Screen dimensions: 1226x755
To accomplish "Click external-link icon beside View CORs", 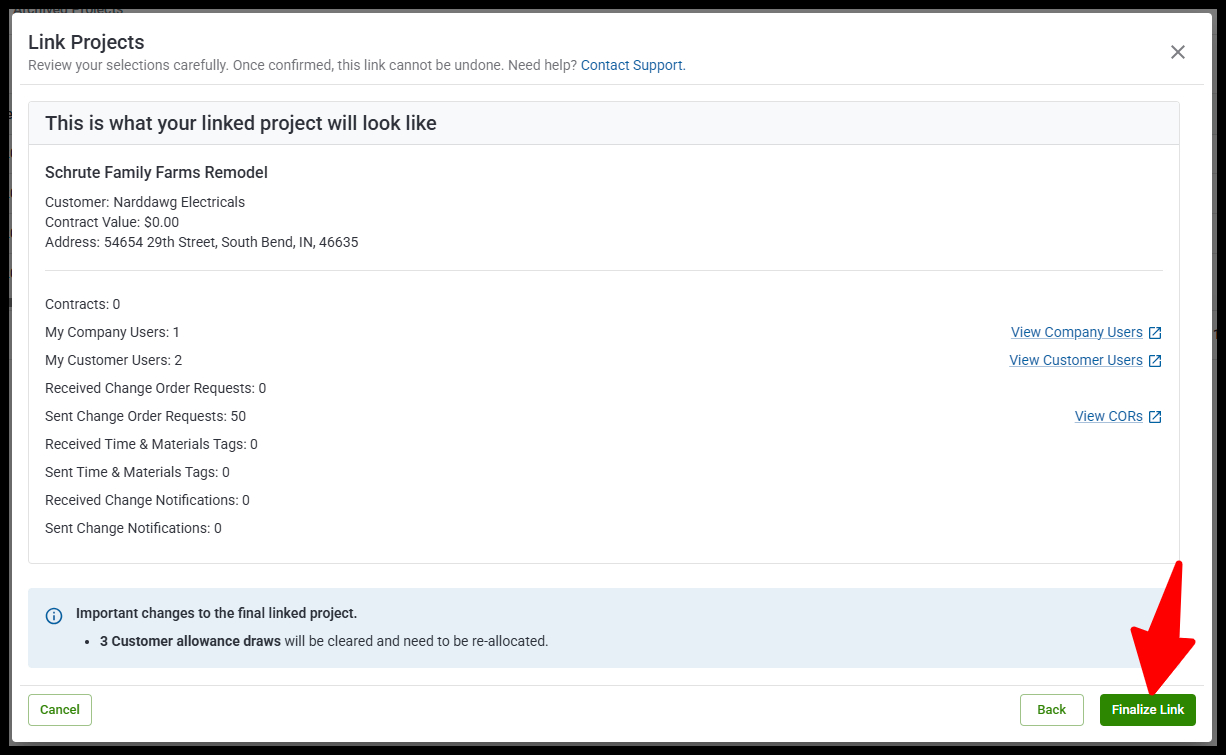I will [1155, 417].
